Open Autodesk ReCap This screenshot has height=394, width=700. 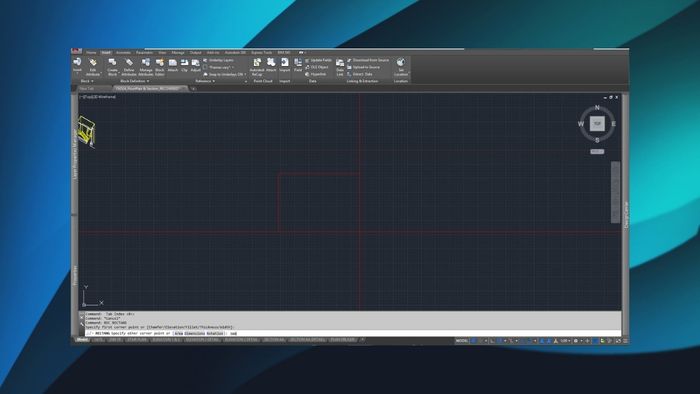[257, 66]
